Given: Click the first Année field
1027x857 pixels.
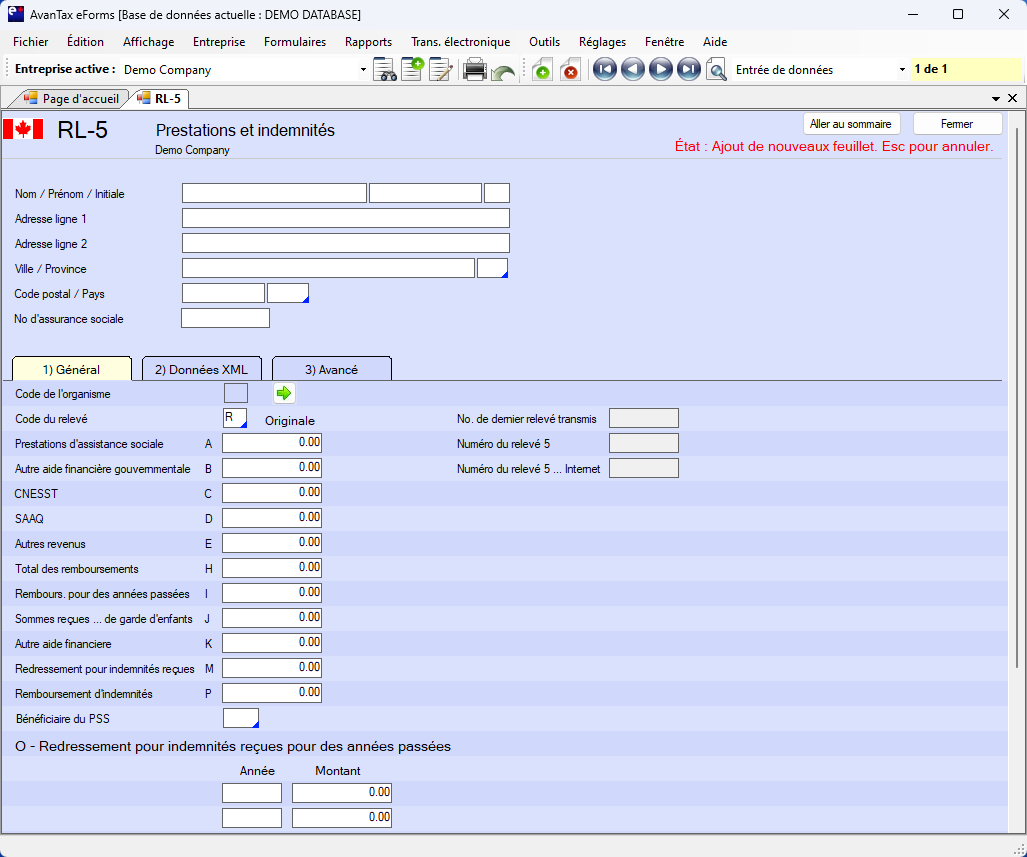Looking at the screenshot, I should pyautogui.click(x=252, y=793).
